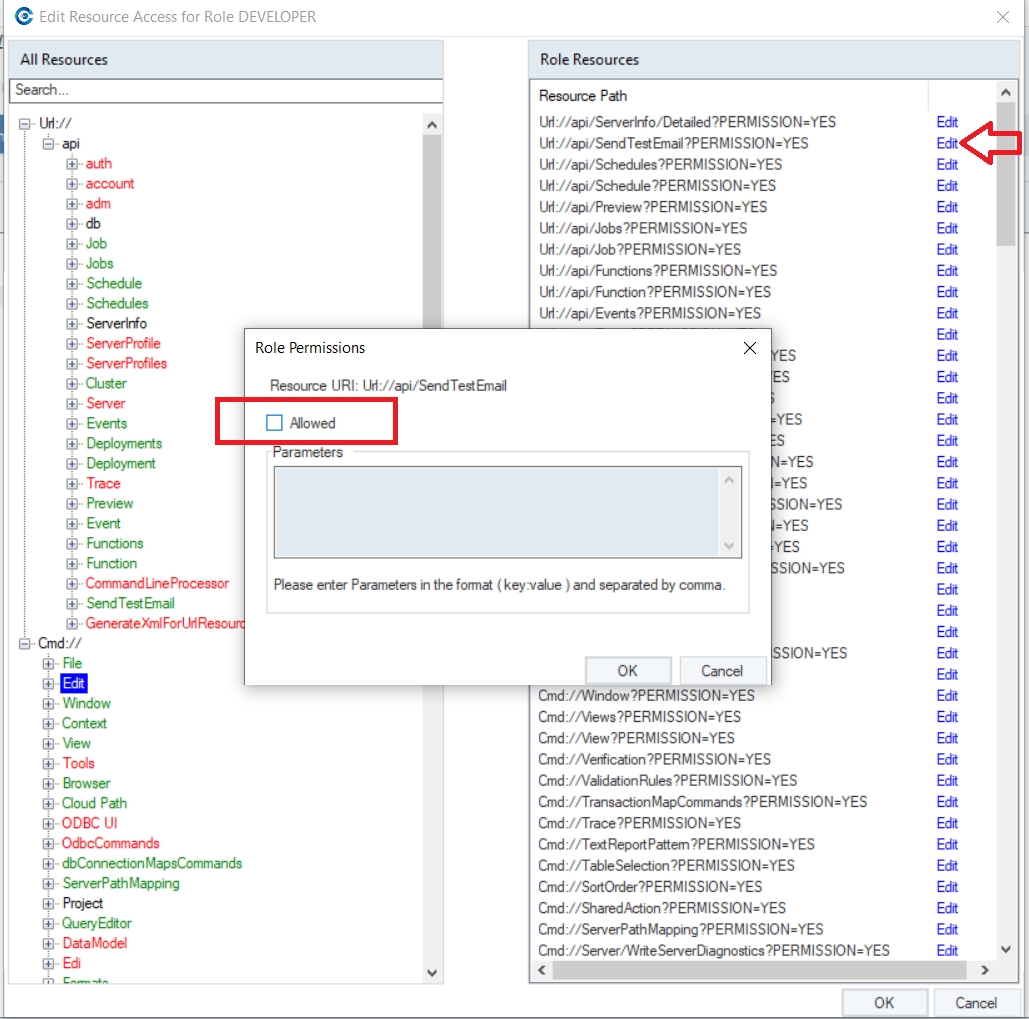Click inside the Parameters text area
Viewport: 1029px width, 1019px height.
pyautogui.click(x=497, y=511)
